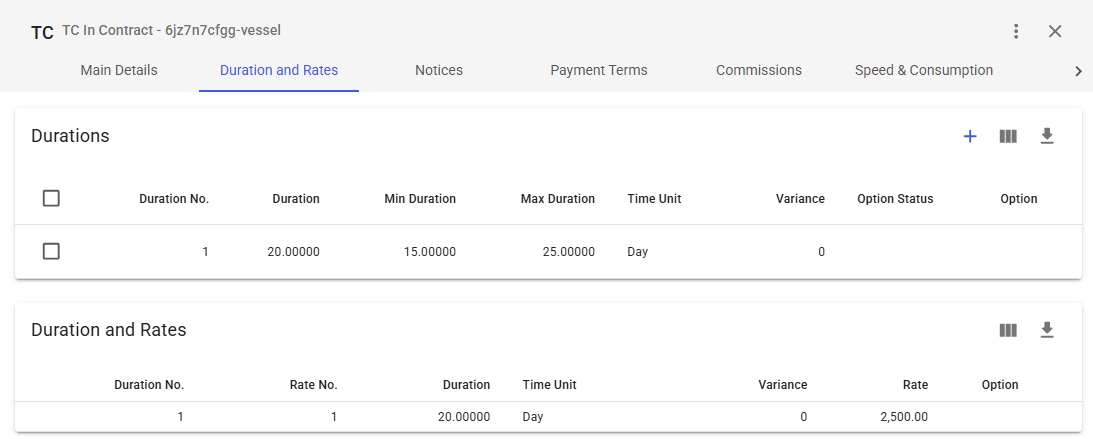Download the Duration and Rates table
The height and width of the screenshot is (439, 1093).
point(1047,330)
